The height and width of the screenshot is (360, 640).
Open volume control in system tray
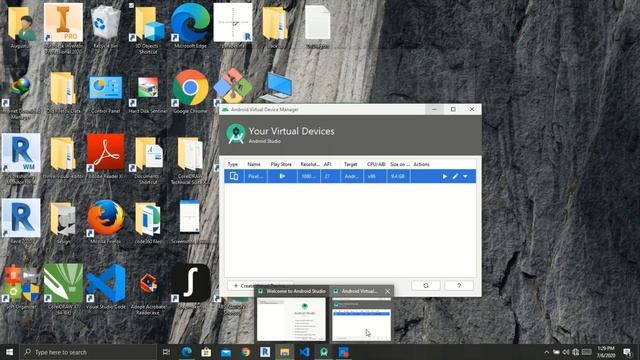566,352
